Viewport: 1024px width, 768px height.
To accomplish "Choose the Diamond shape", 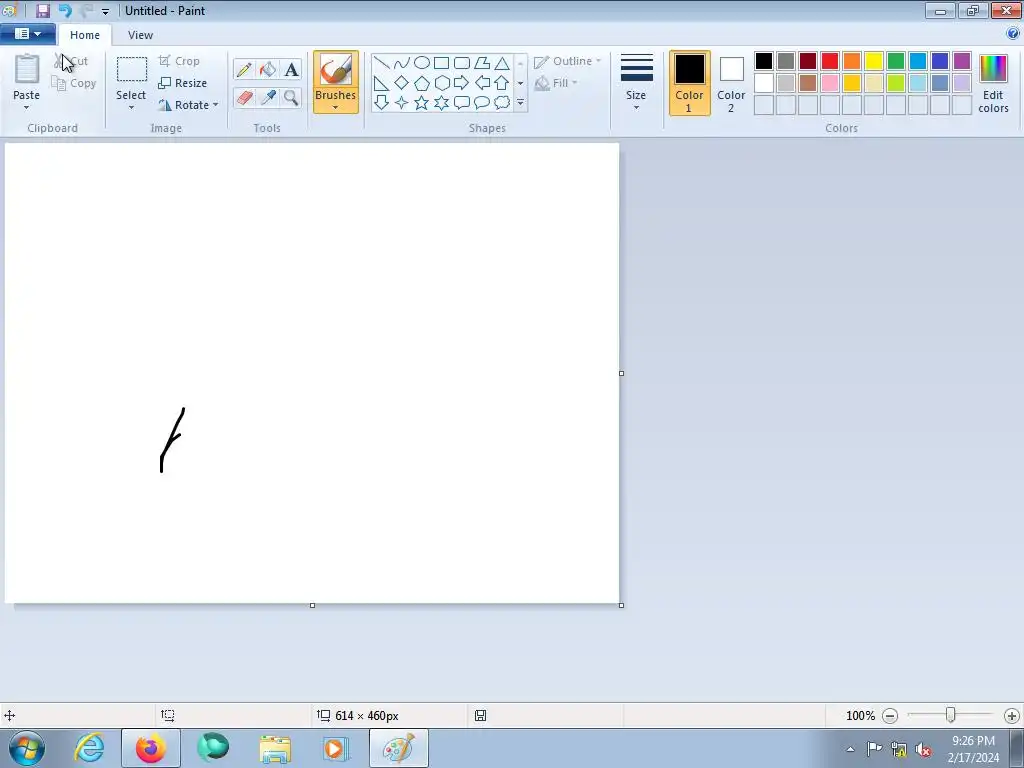I will (402, 83).
